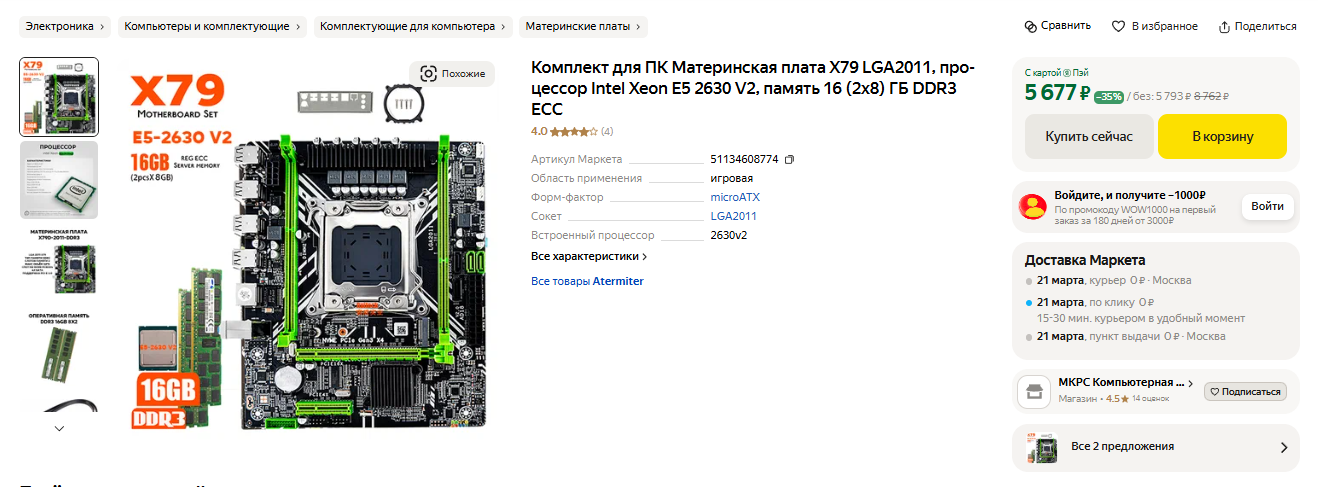Click the В корзину button
Viewport: 1318px width, 487px height.
(x=1222, y=137)
